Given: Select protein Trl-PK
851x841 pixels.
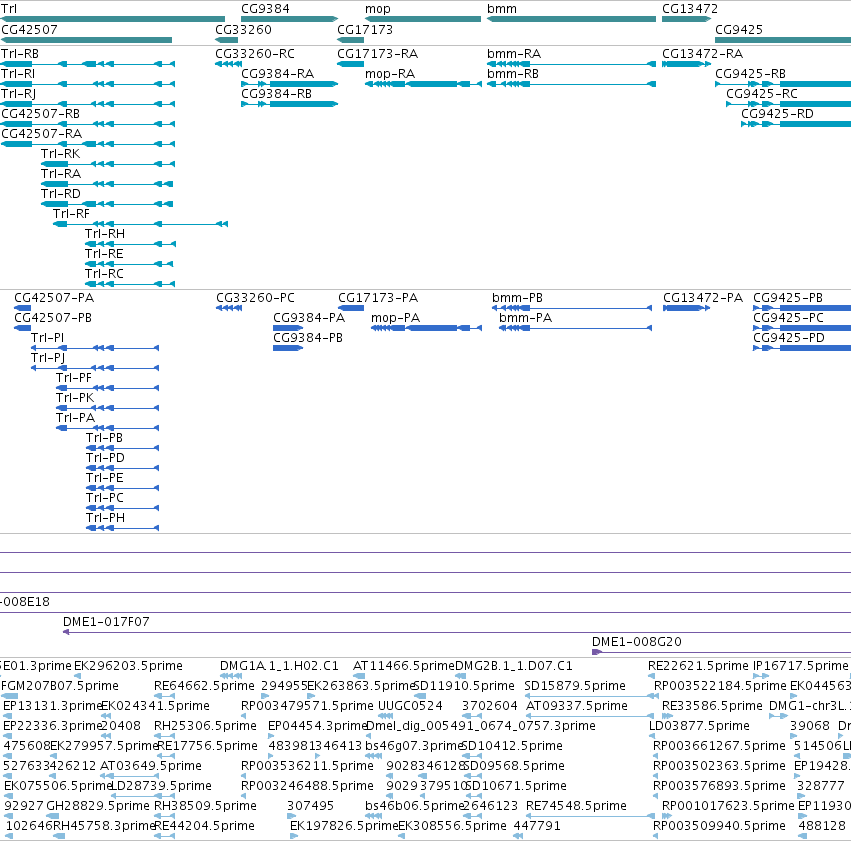Looking at the screenshot, I should click(x=107, y=408).
